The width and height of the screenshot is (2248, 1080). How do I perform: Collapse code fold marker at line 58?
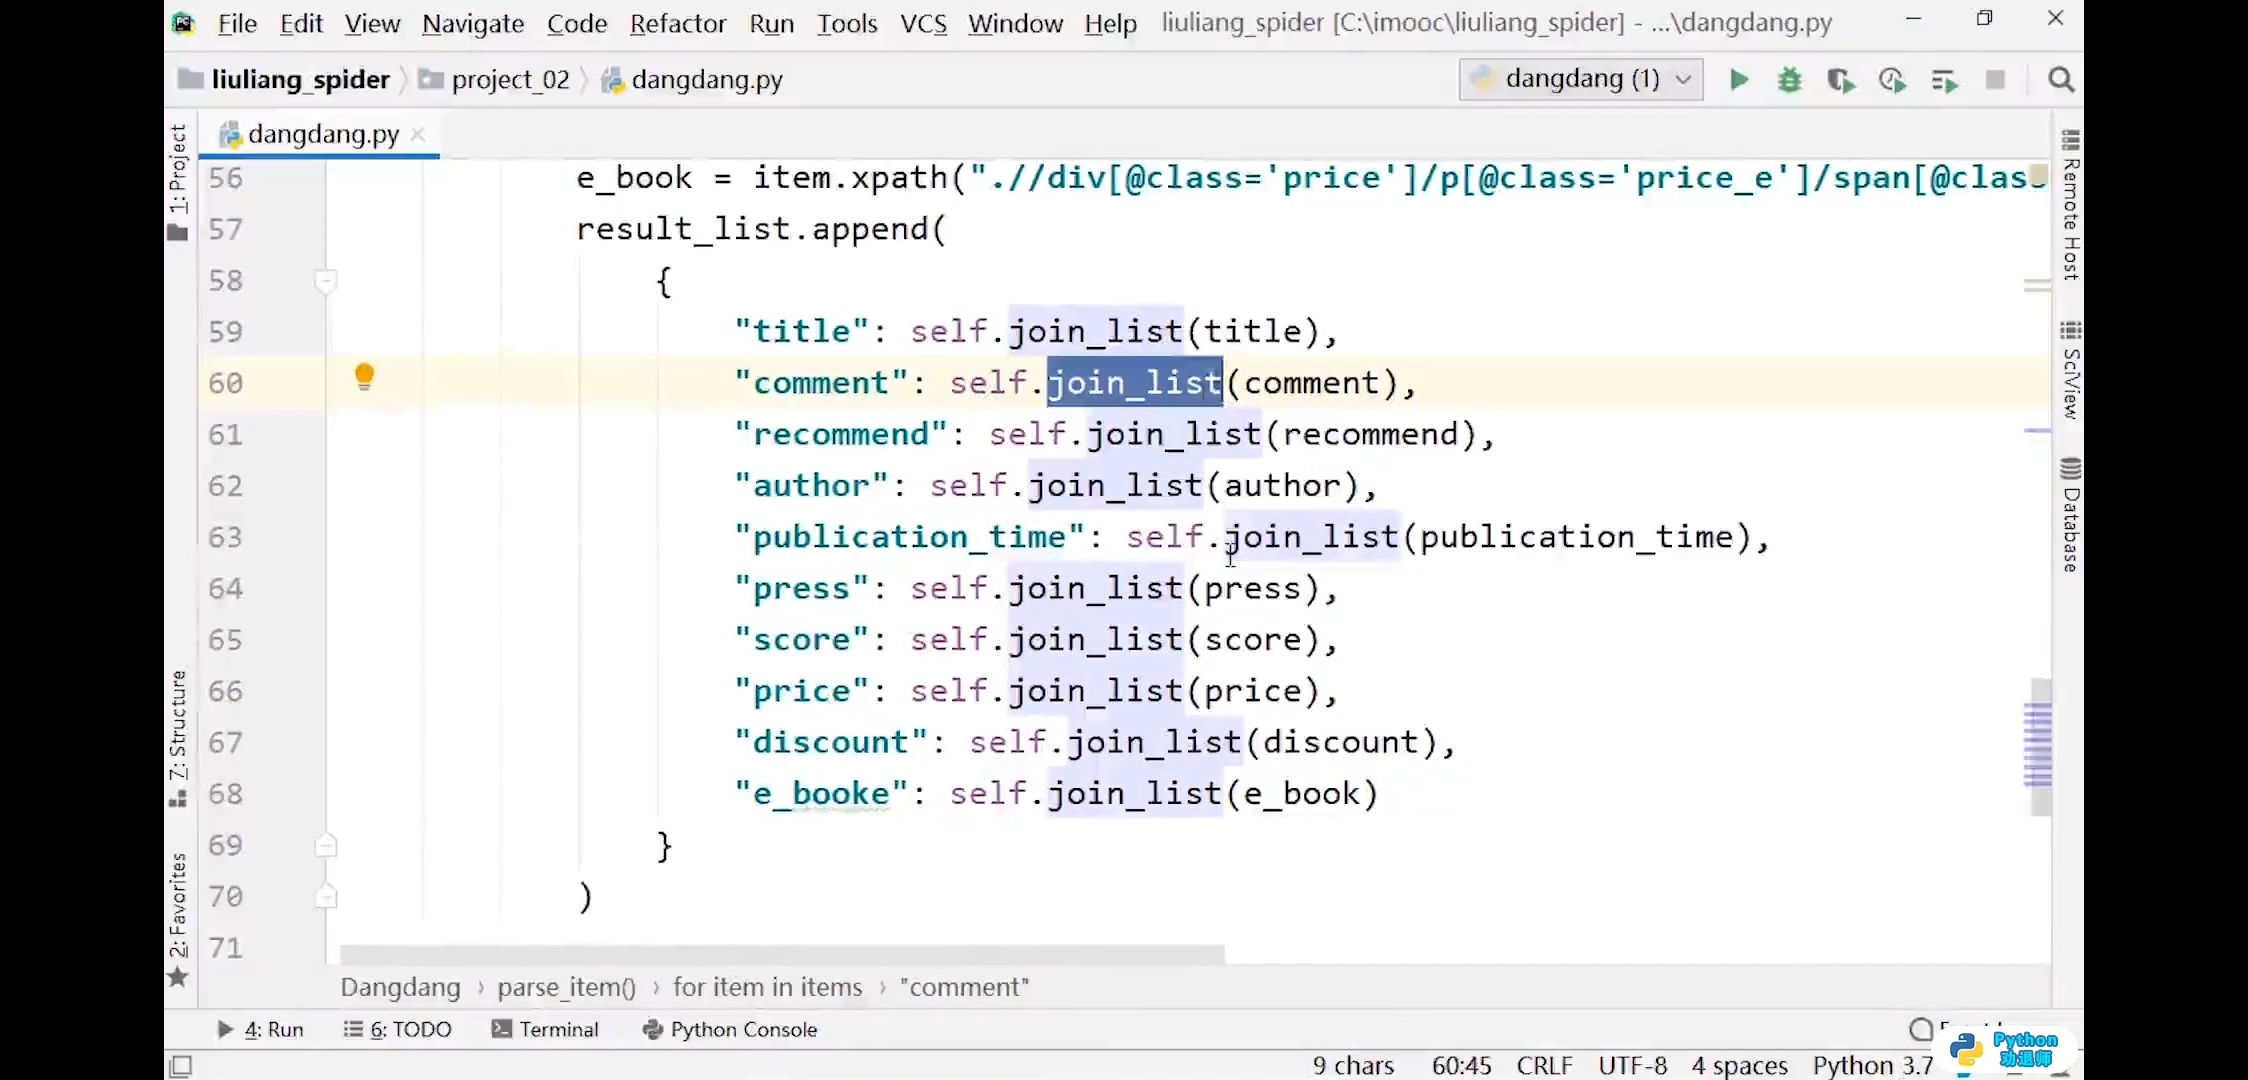click(x=325, y=281)
